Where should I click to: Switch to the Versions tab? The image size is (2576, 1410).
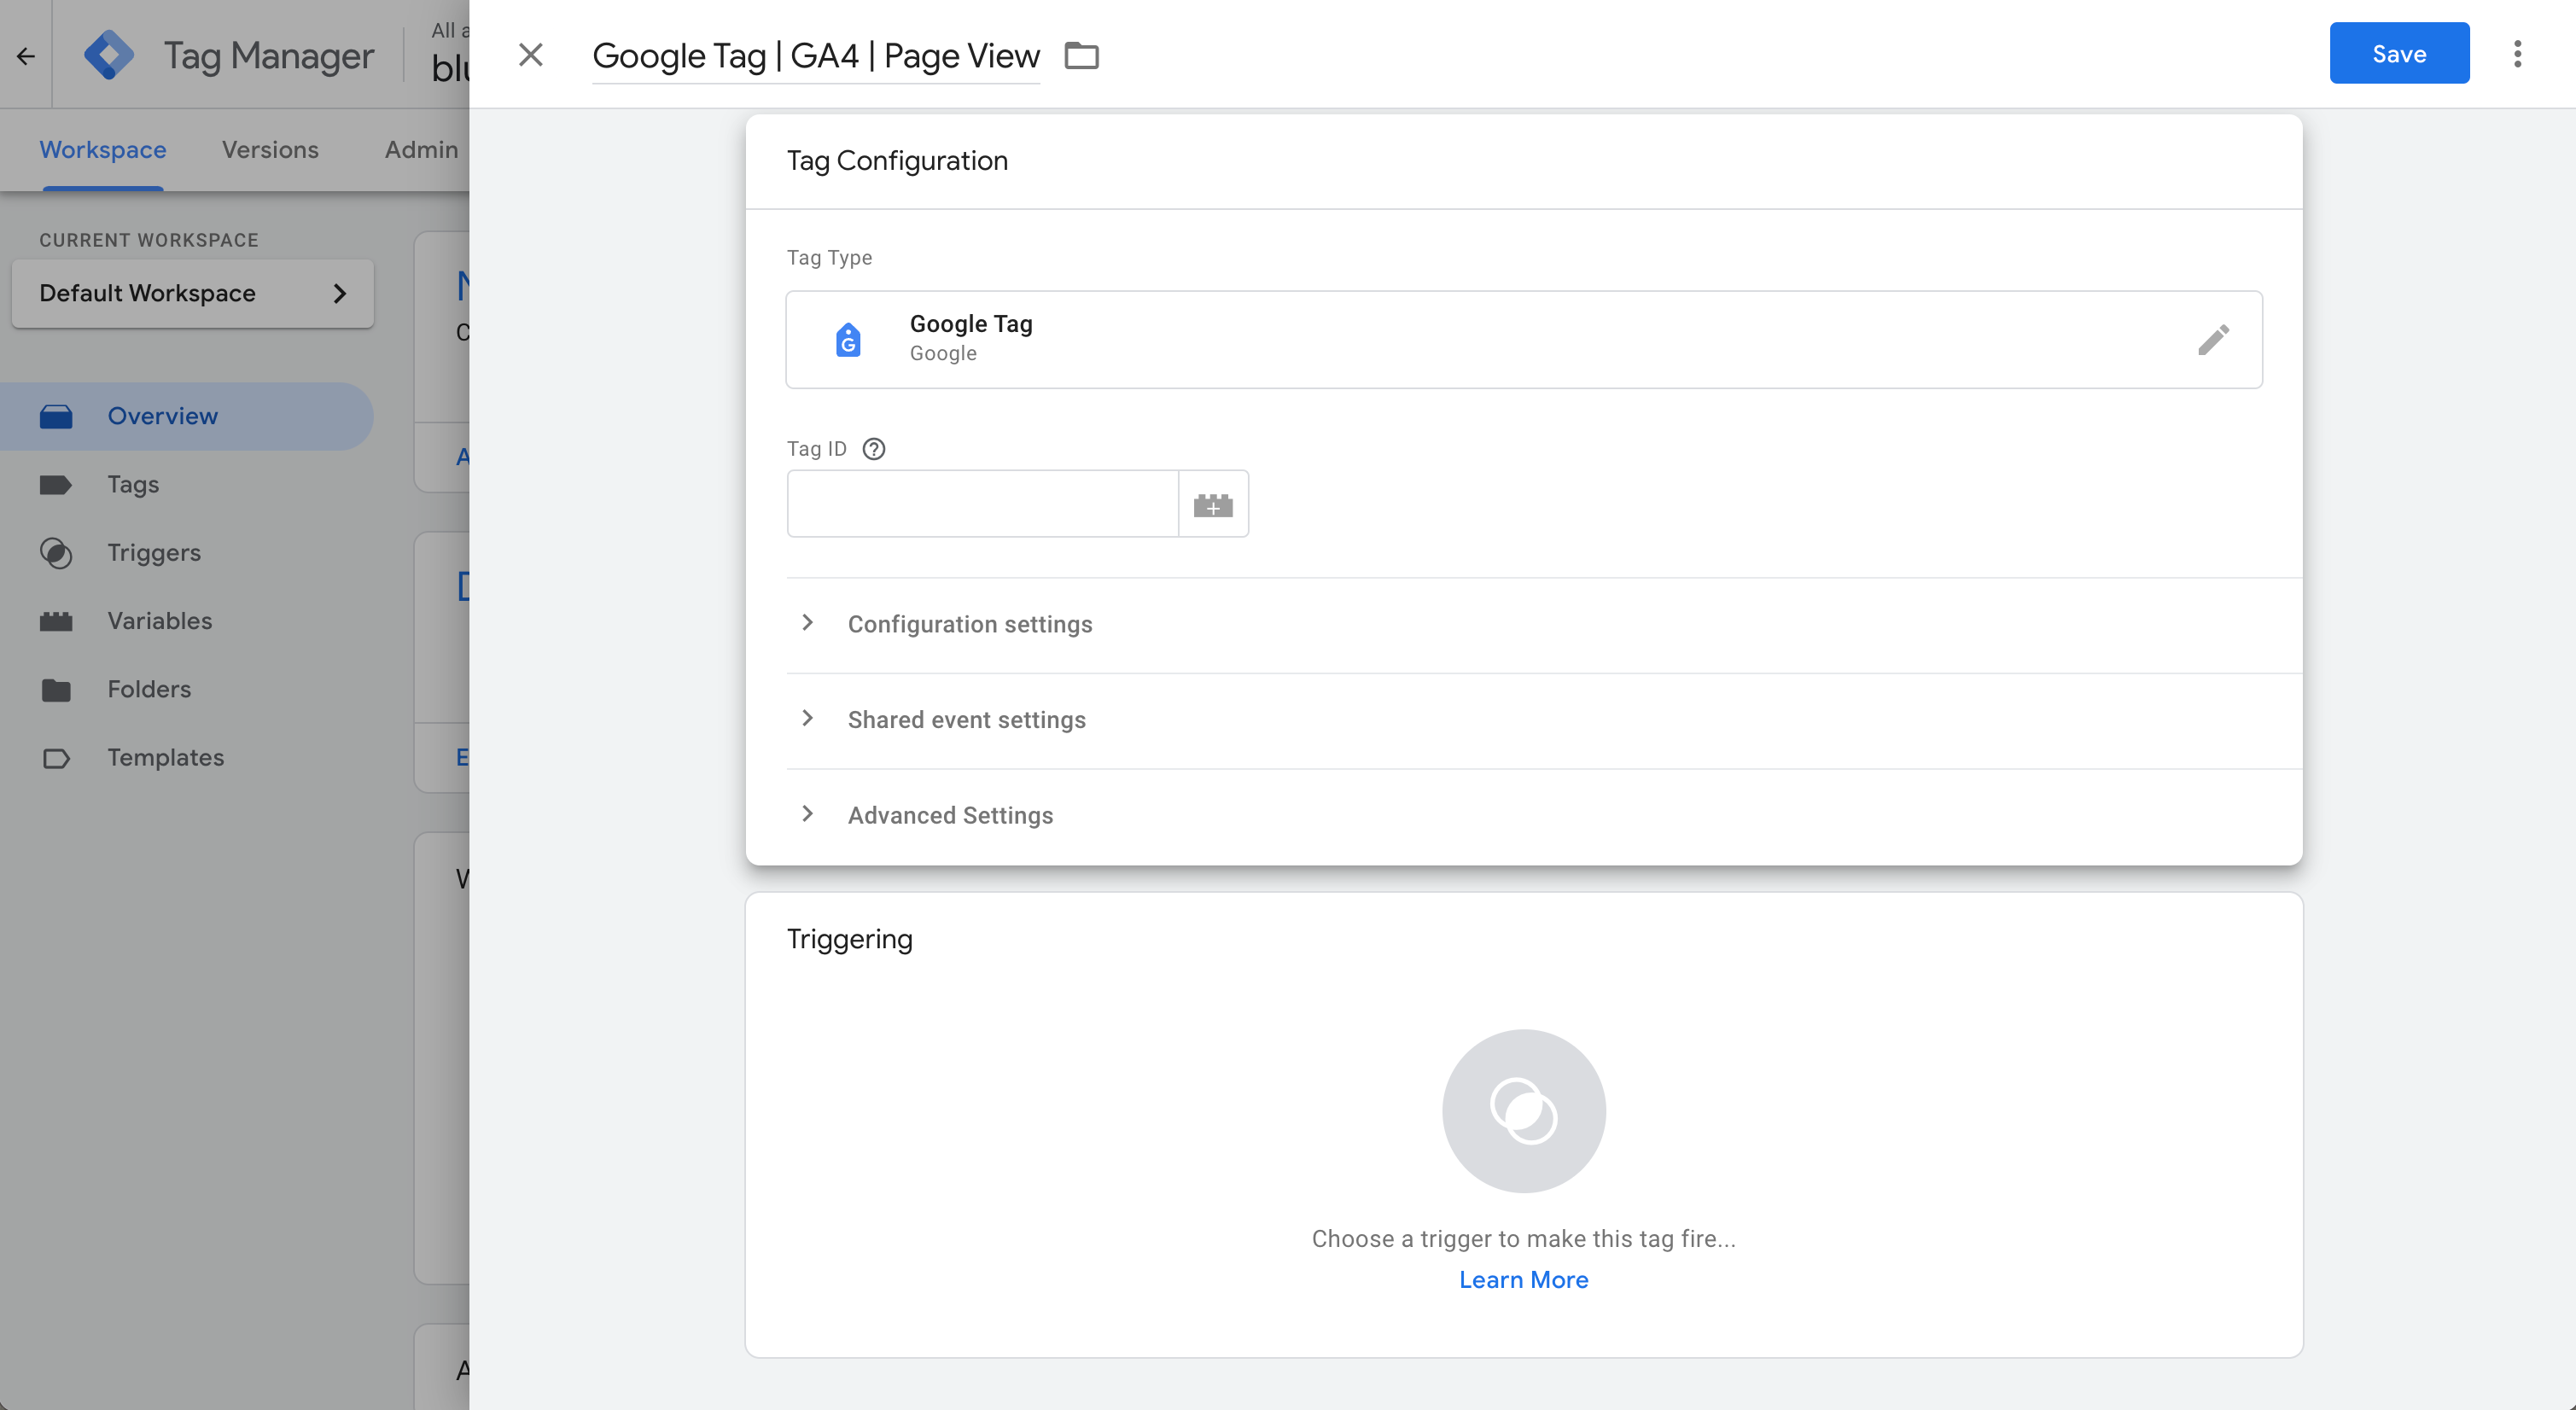270,150
